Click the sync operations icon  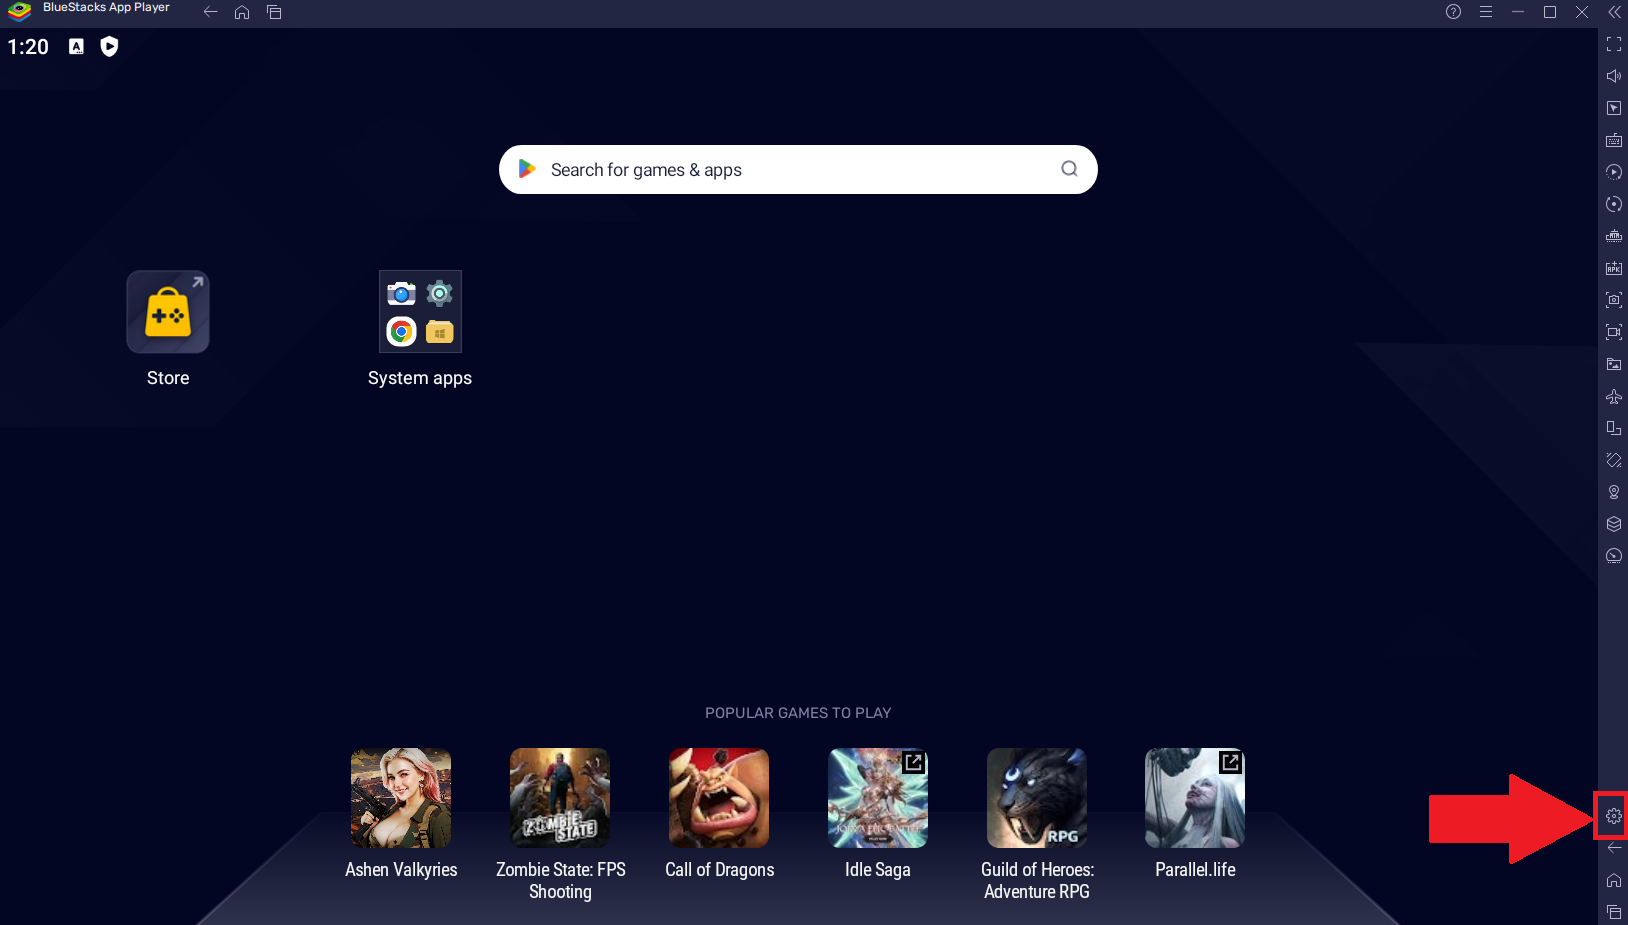(x=1613, y=204)
